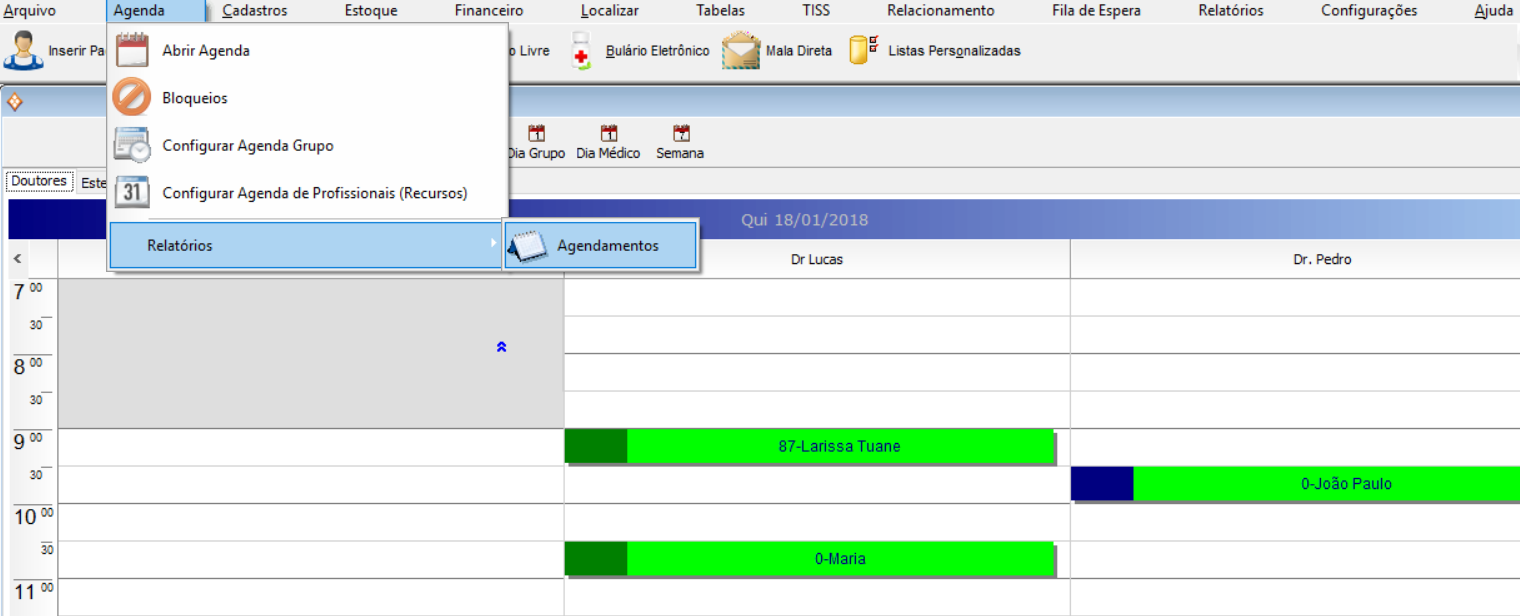The width and height of the screenshot is (1520, 616).
Task: Open the Bulário Eletrônico toolbar icon
Action: (x=581, y=50)
